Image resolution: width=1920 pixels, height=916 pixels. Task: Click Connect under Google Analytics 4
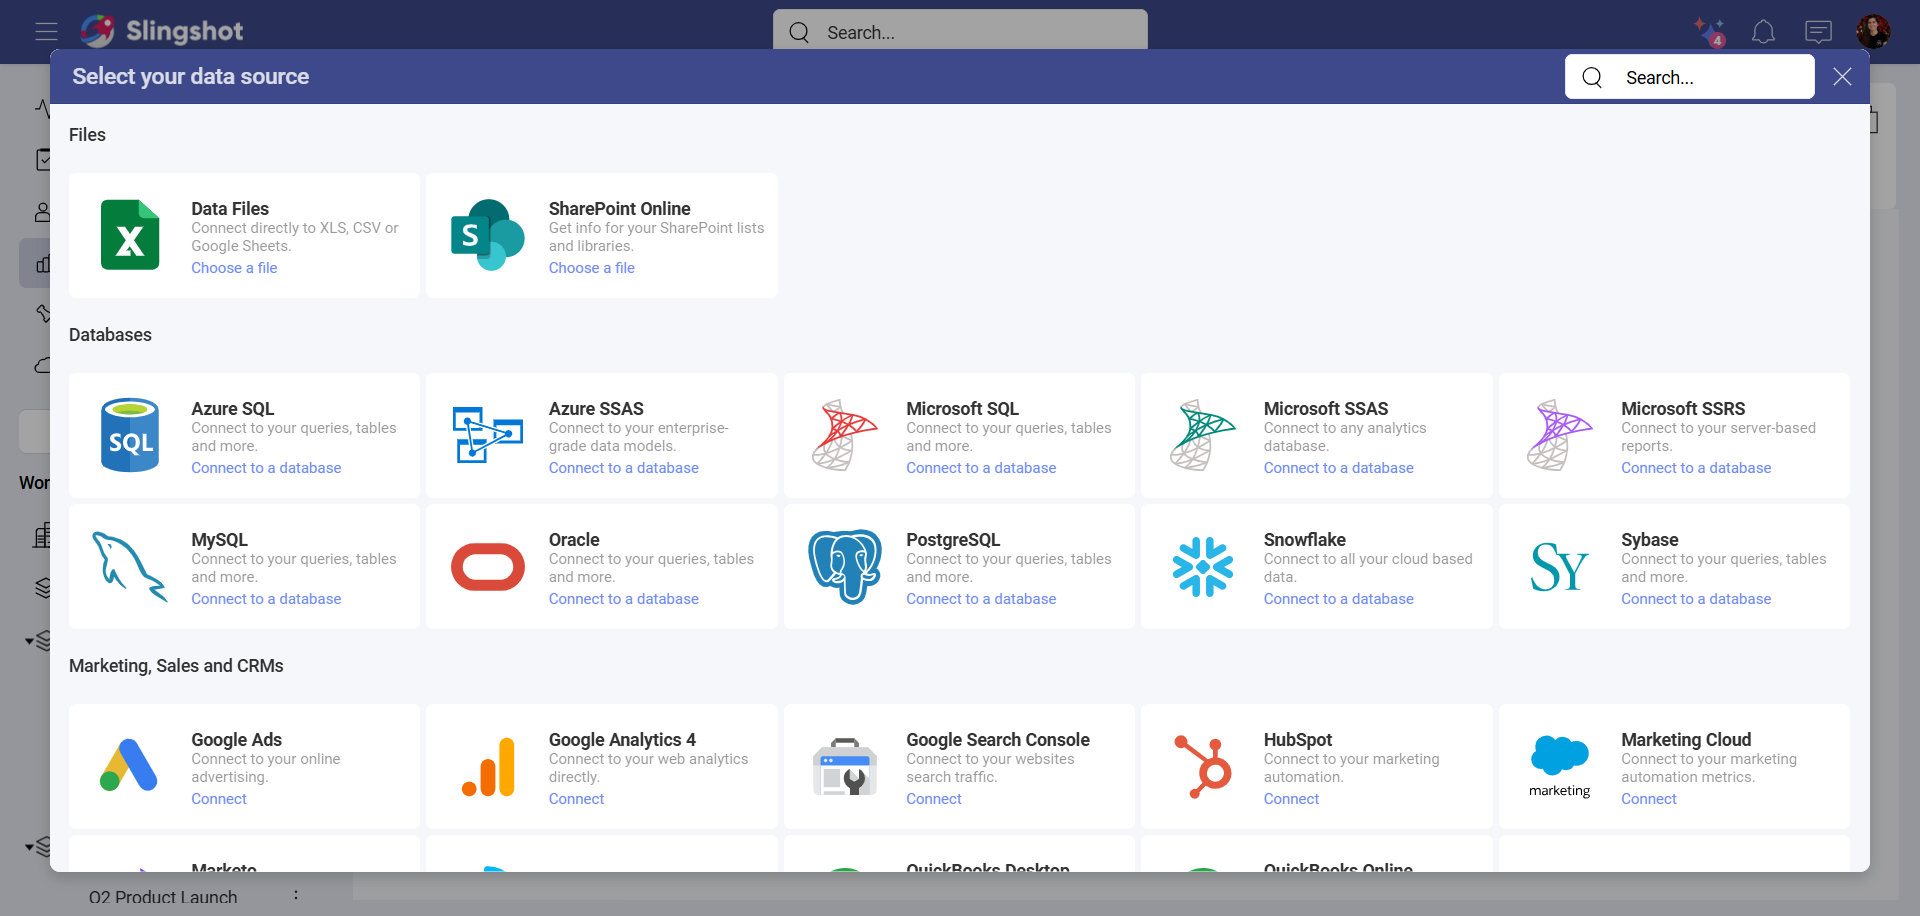tap(576, 799)
